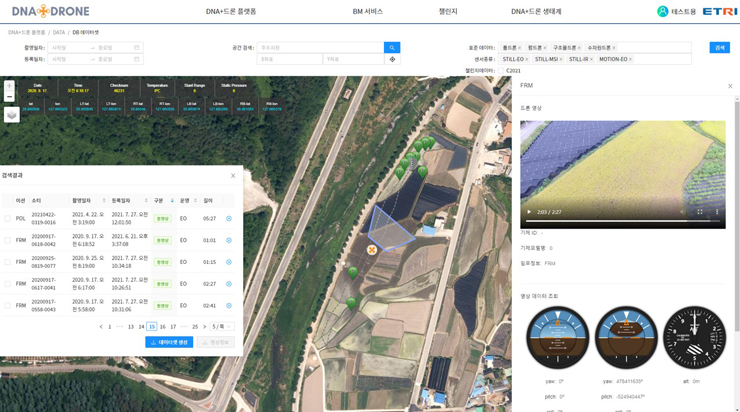740x412 pixels.
Task: Click the altimeter gauge dial
Action: (x=694, y=337)
